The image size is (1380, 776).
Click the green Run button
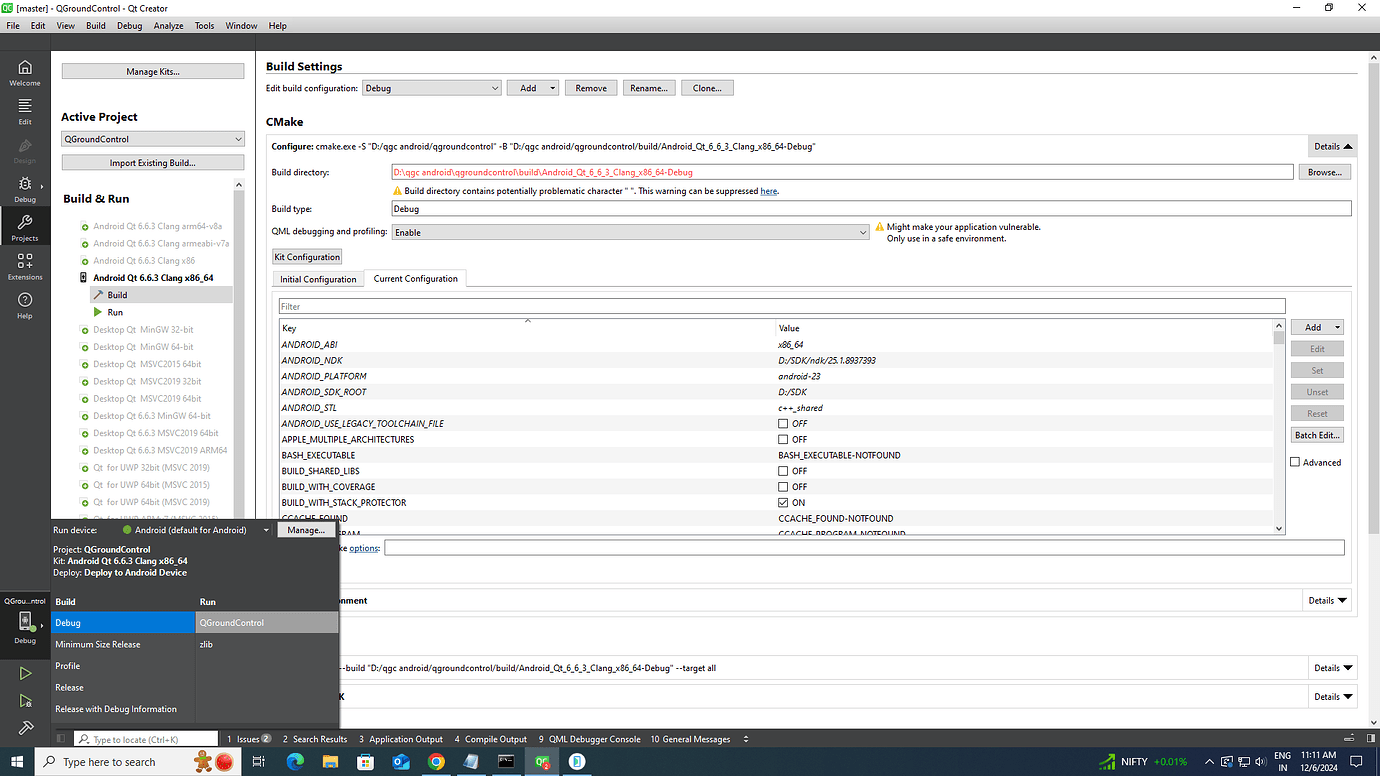pos(24,673)
